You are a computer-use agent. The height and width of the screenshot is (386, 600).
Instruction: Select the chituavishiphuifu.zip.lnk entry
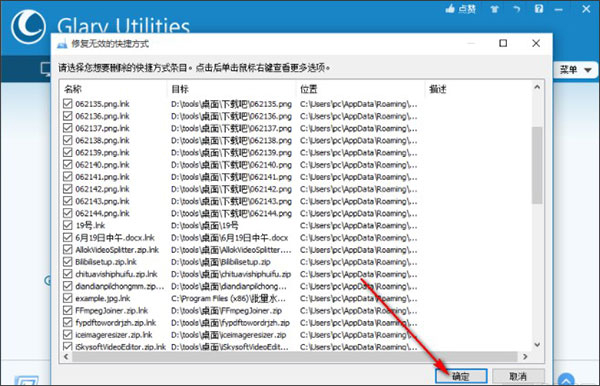[116, 274]
